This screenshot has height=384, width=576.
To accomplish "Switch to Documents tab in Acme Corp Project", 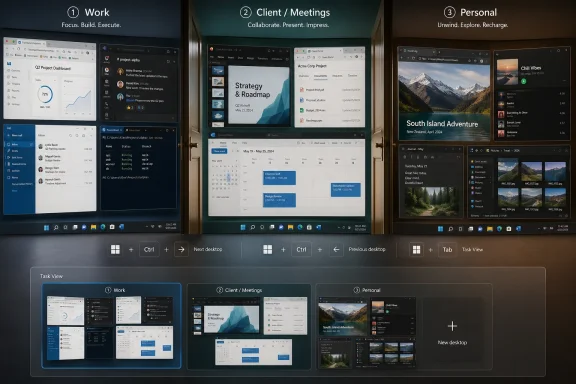I will tap(320, 76).
